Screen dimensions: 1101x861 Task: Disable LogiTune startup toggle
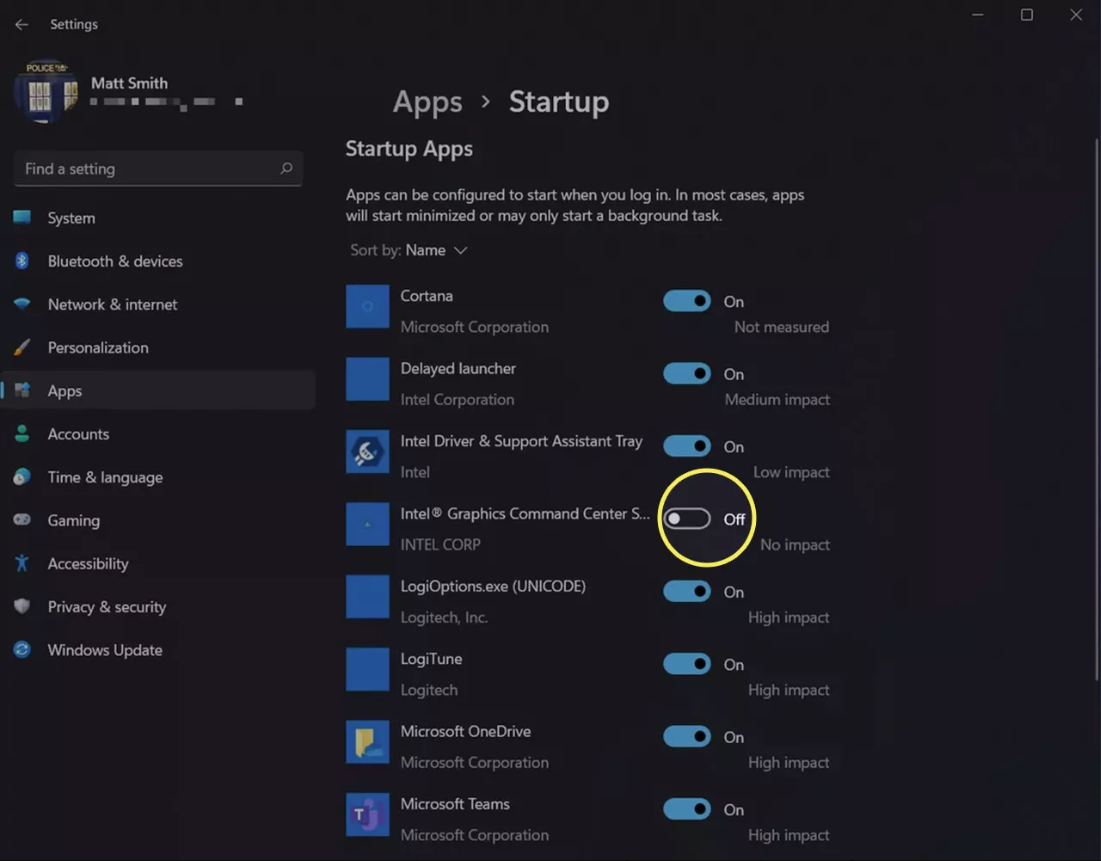tap(687, 664)
